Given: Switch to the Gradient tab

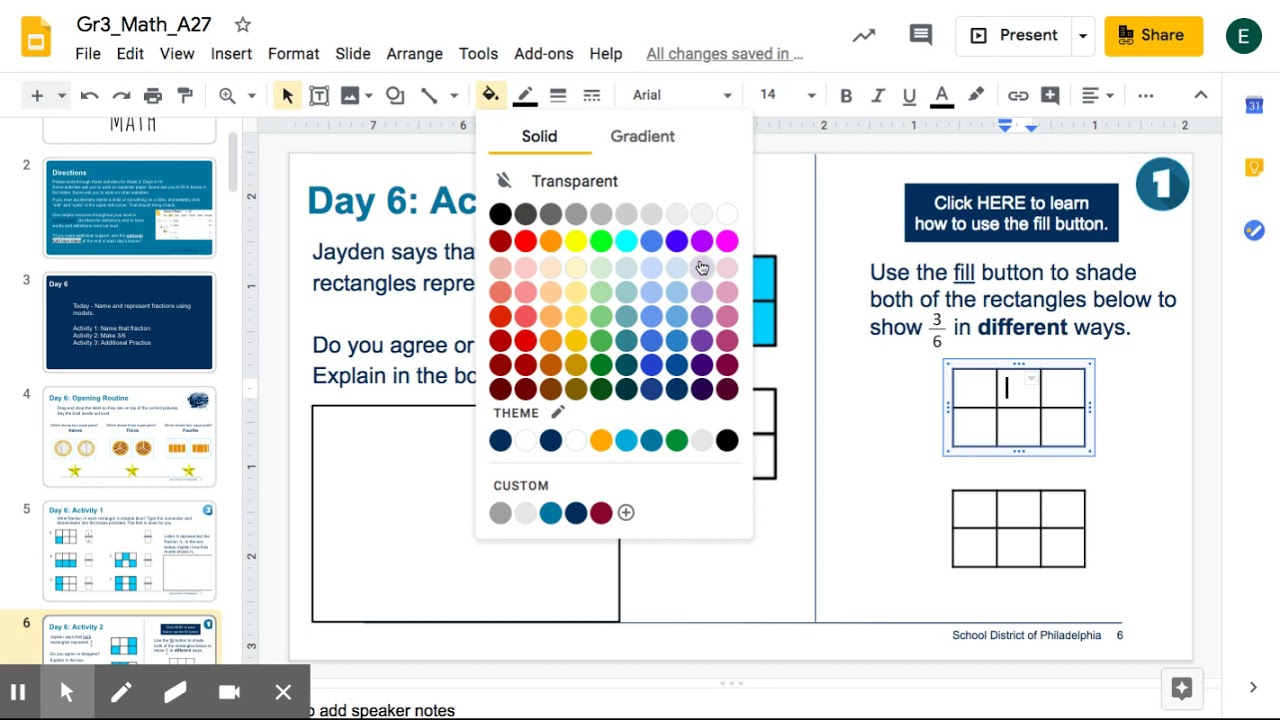Looking at the screenshot, I should pos(642,136).
